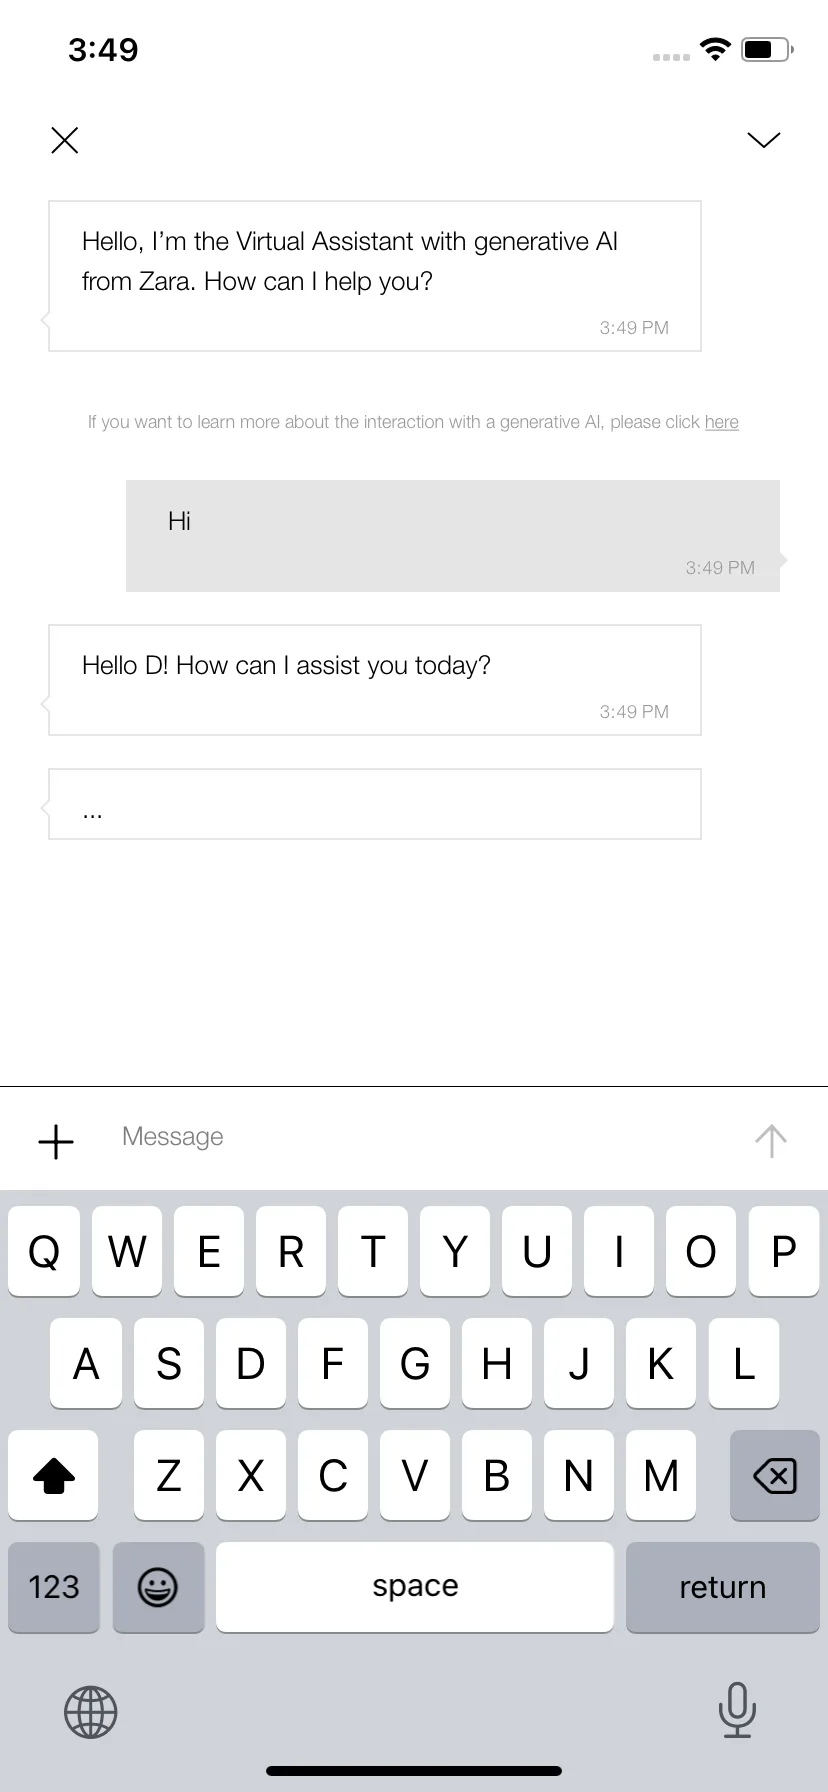Select the 'Hi' sent message bubble

(453, 536)
